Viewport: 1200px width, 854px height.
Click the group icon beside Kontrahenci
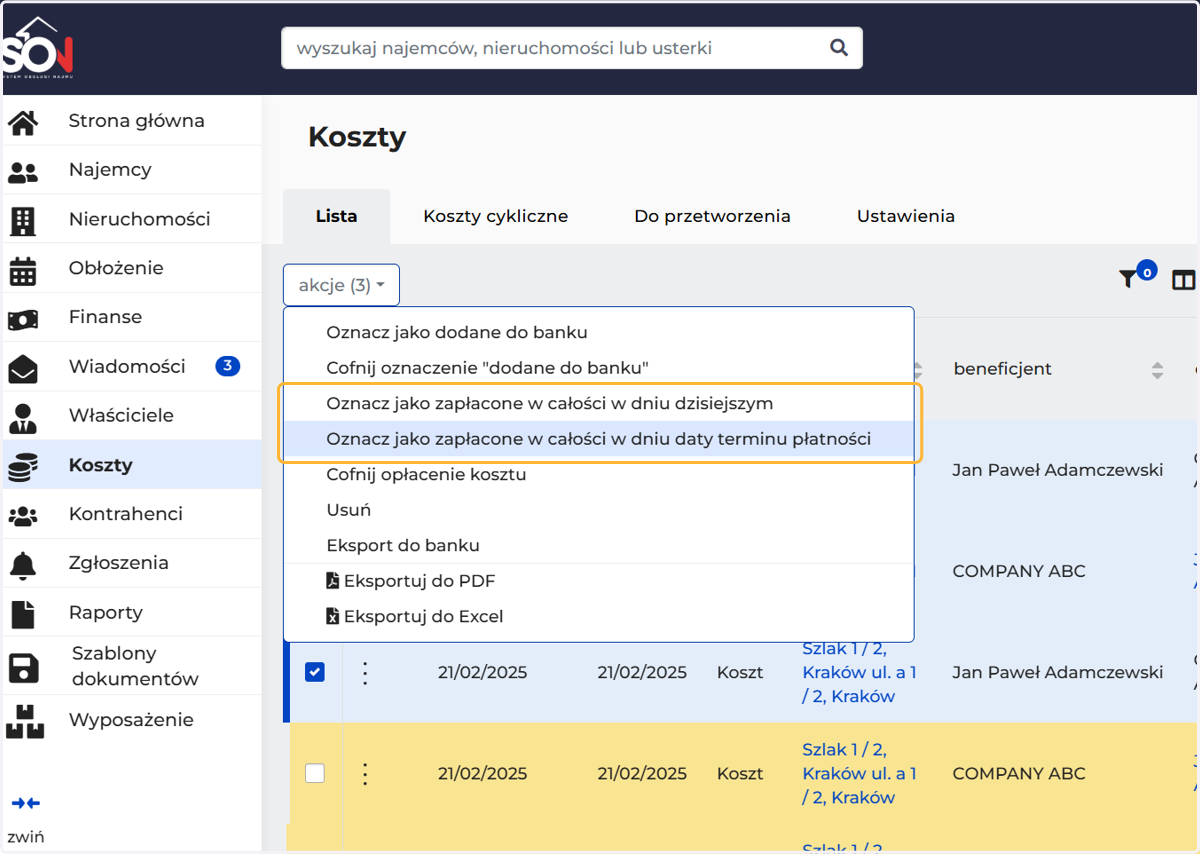[22, 515]
